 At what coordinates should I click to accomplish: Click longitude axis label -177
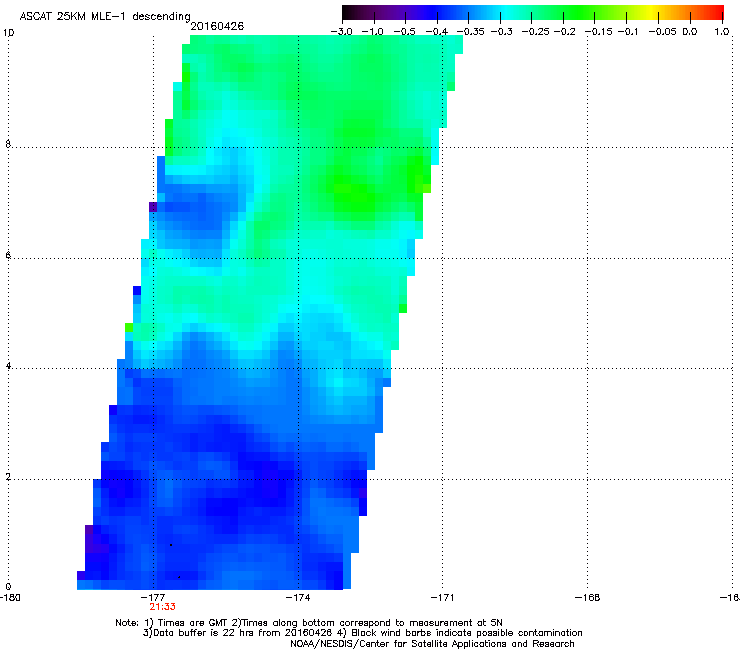(x=153, y=598)
